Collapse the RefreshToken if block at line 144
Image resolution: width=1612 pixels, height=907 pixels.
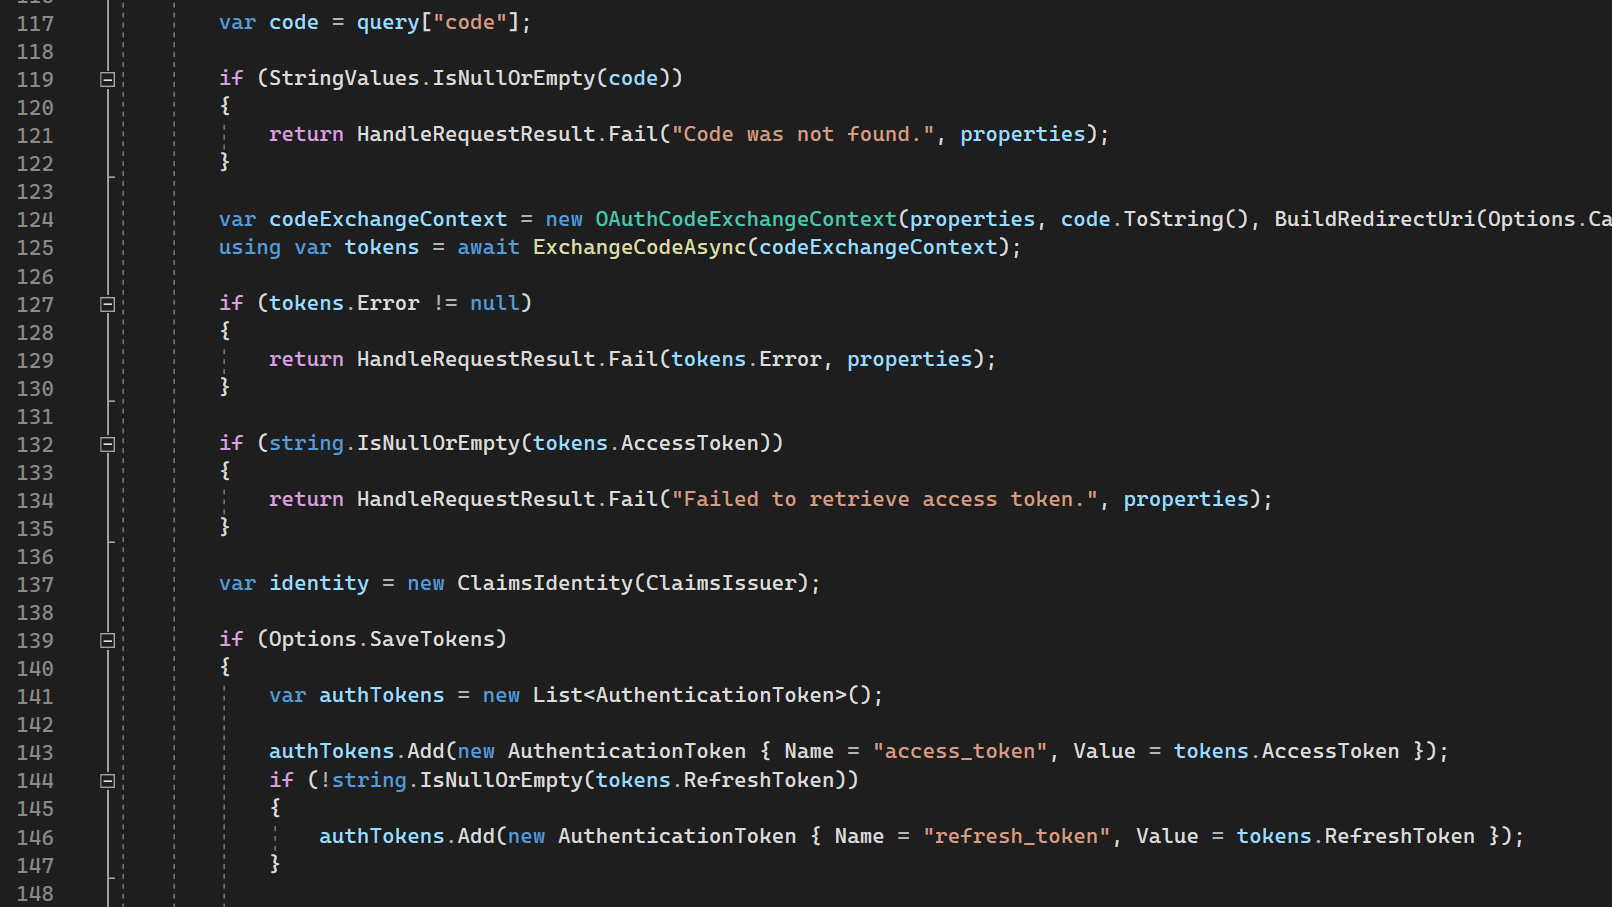108,781
